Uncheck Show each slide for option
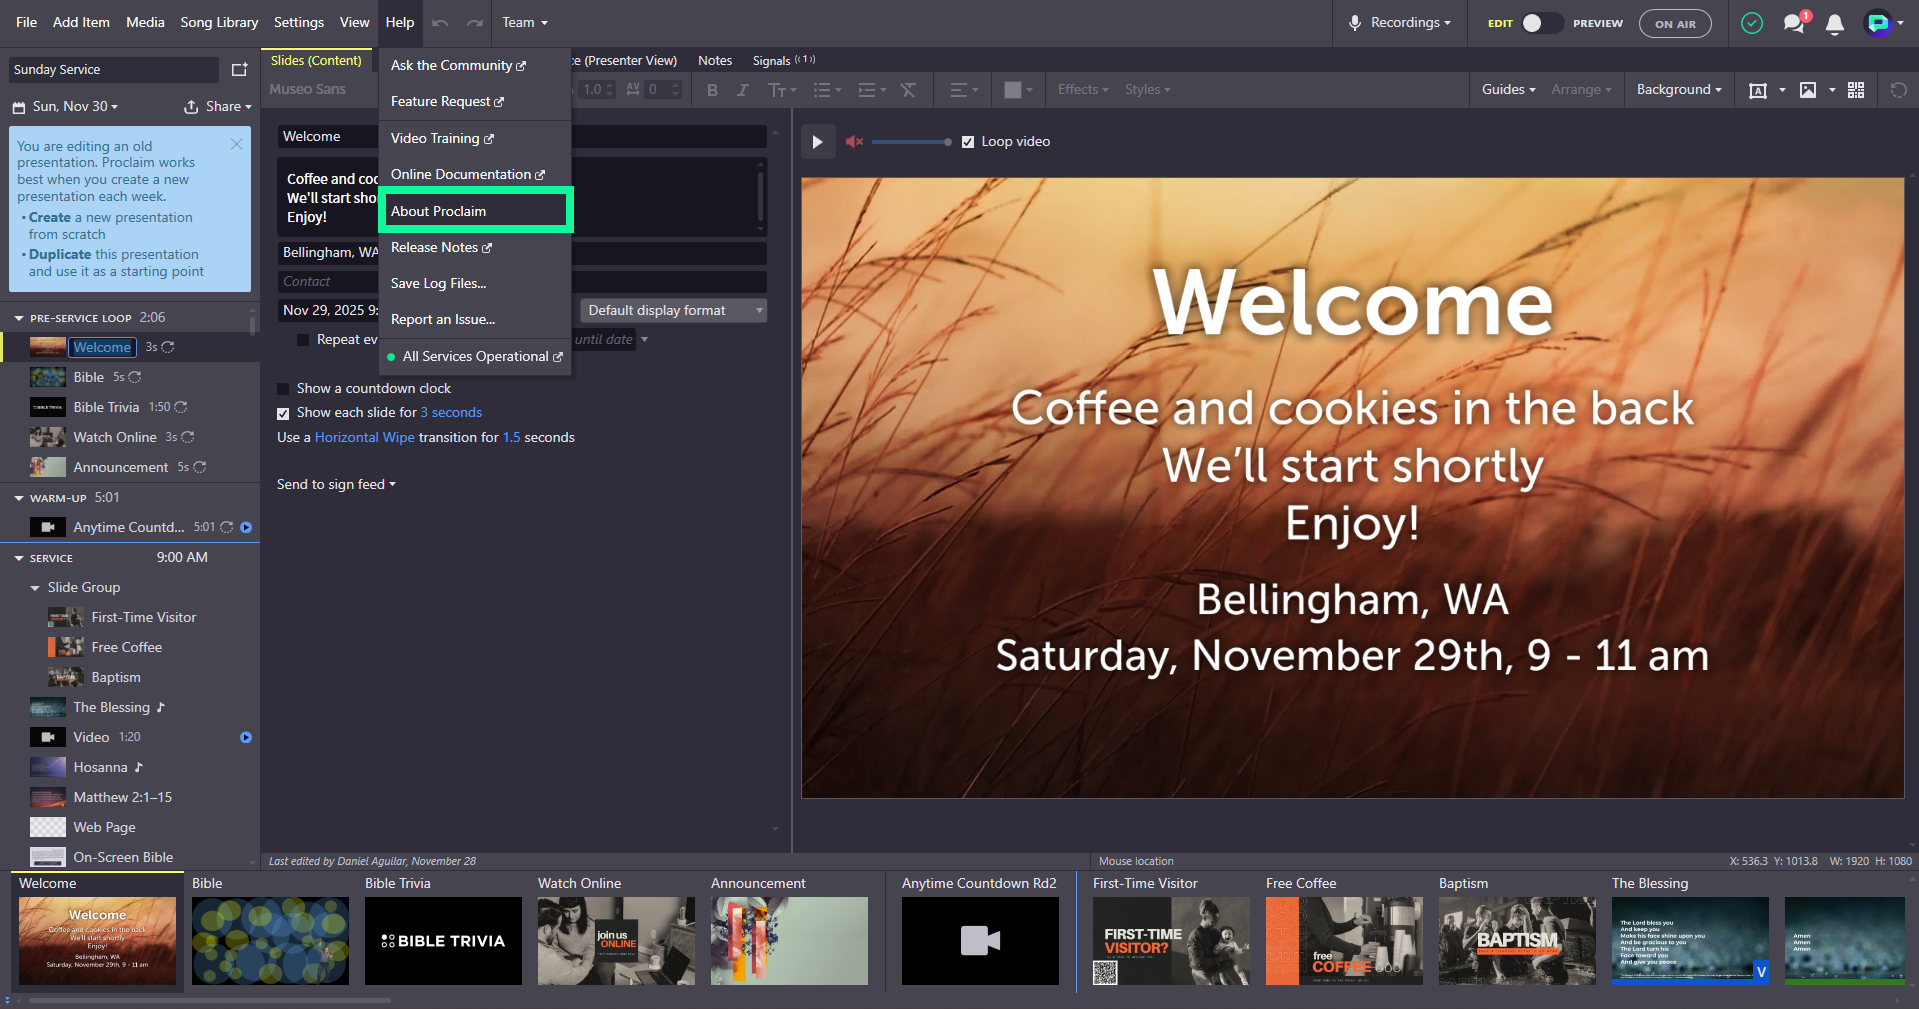Image resolution: width=1919 pixels, height=1009 pixels. click(283, 413)
